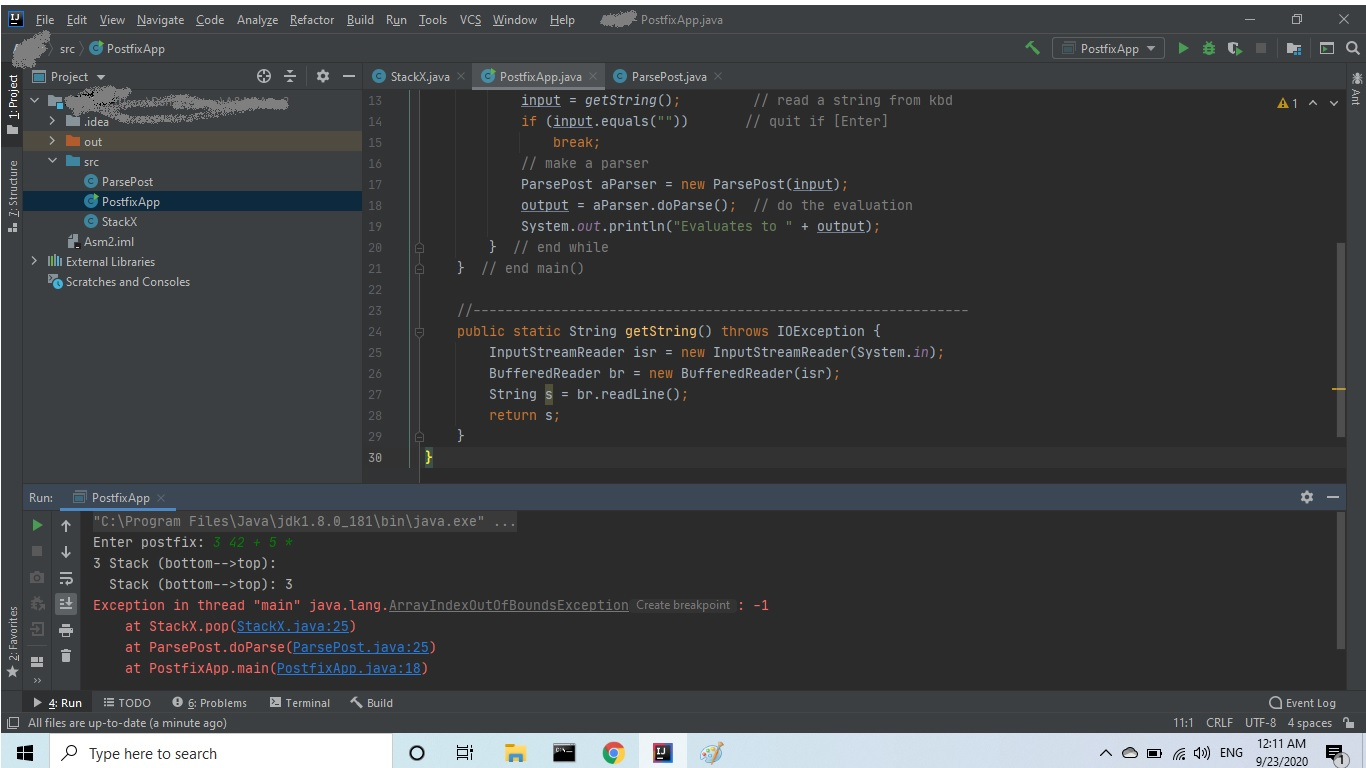Open Search Everywhere with the magnifier icon
Viewport: 1366px width, 768px height.
click(1352, 48)
